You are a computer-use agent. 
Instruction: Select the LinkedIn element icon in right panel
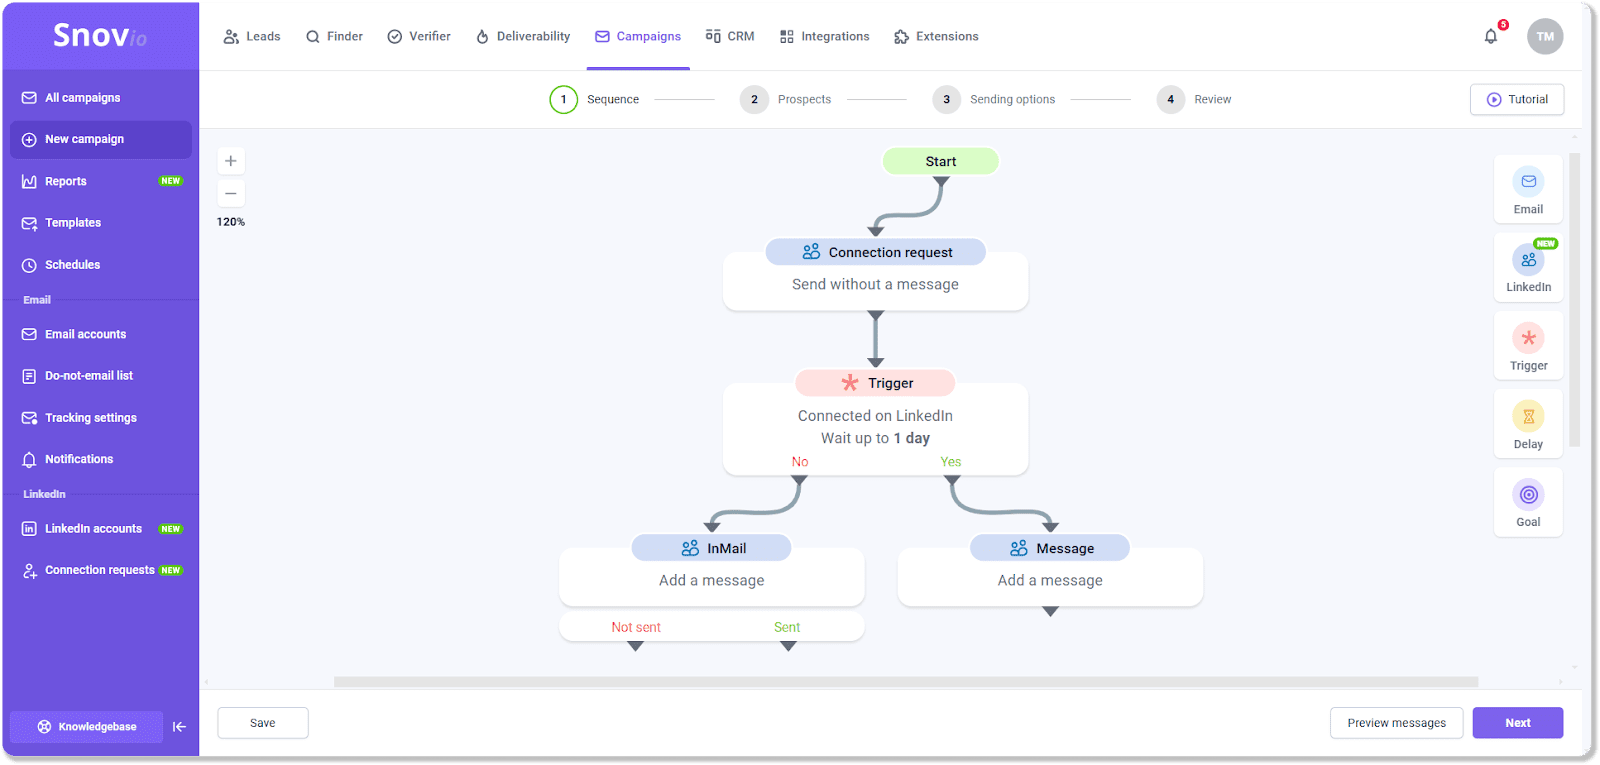(1528, 260)
